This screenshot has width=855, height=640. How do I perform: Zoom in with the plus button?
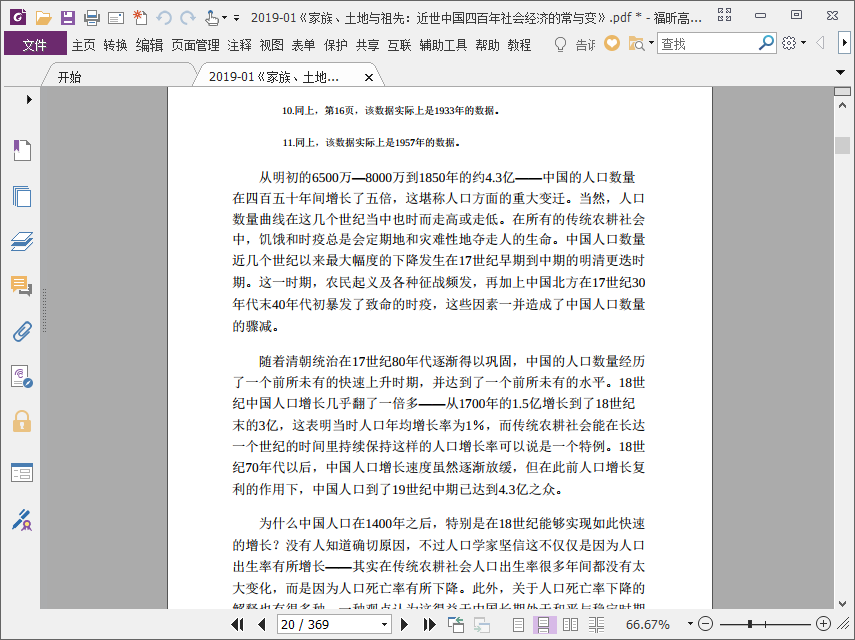[823, 624]
